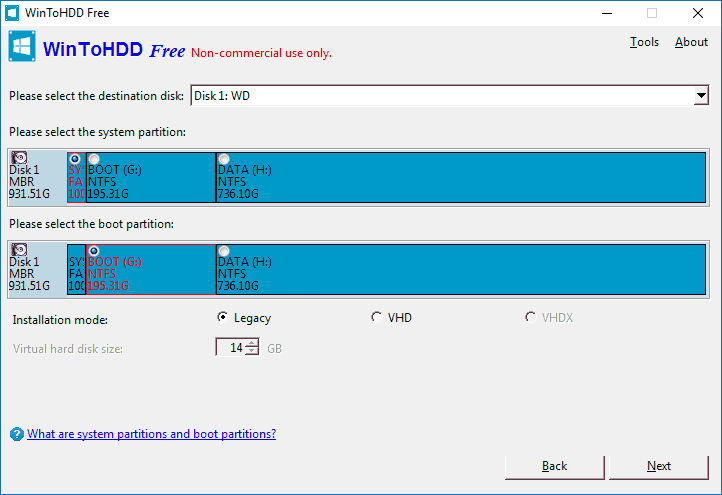Click the Next button

(658, 467)
